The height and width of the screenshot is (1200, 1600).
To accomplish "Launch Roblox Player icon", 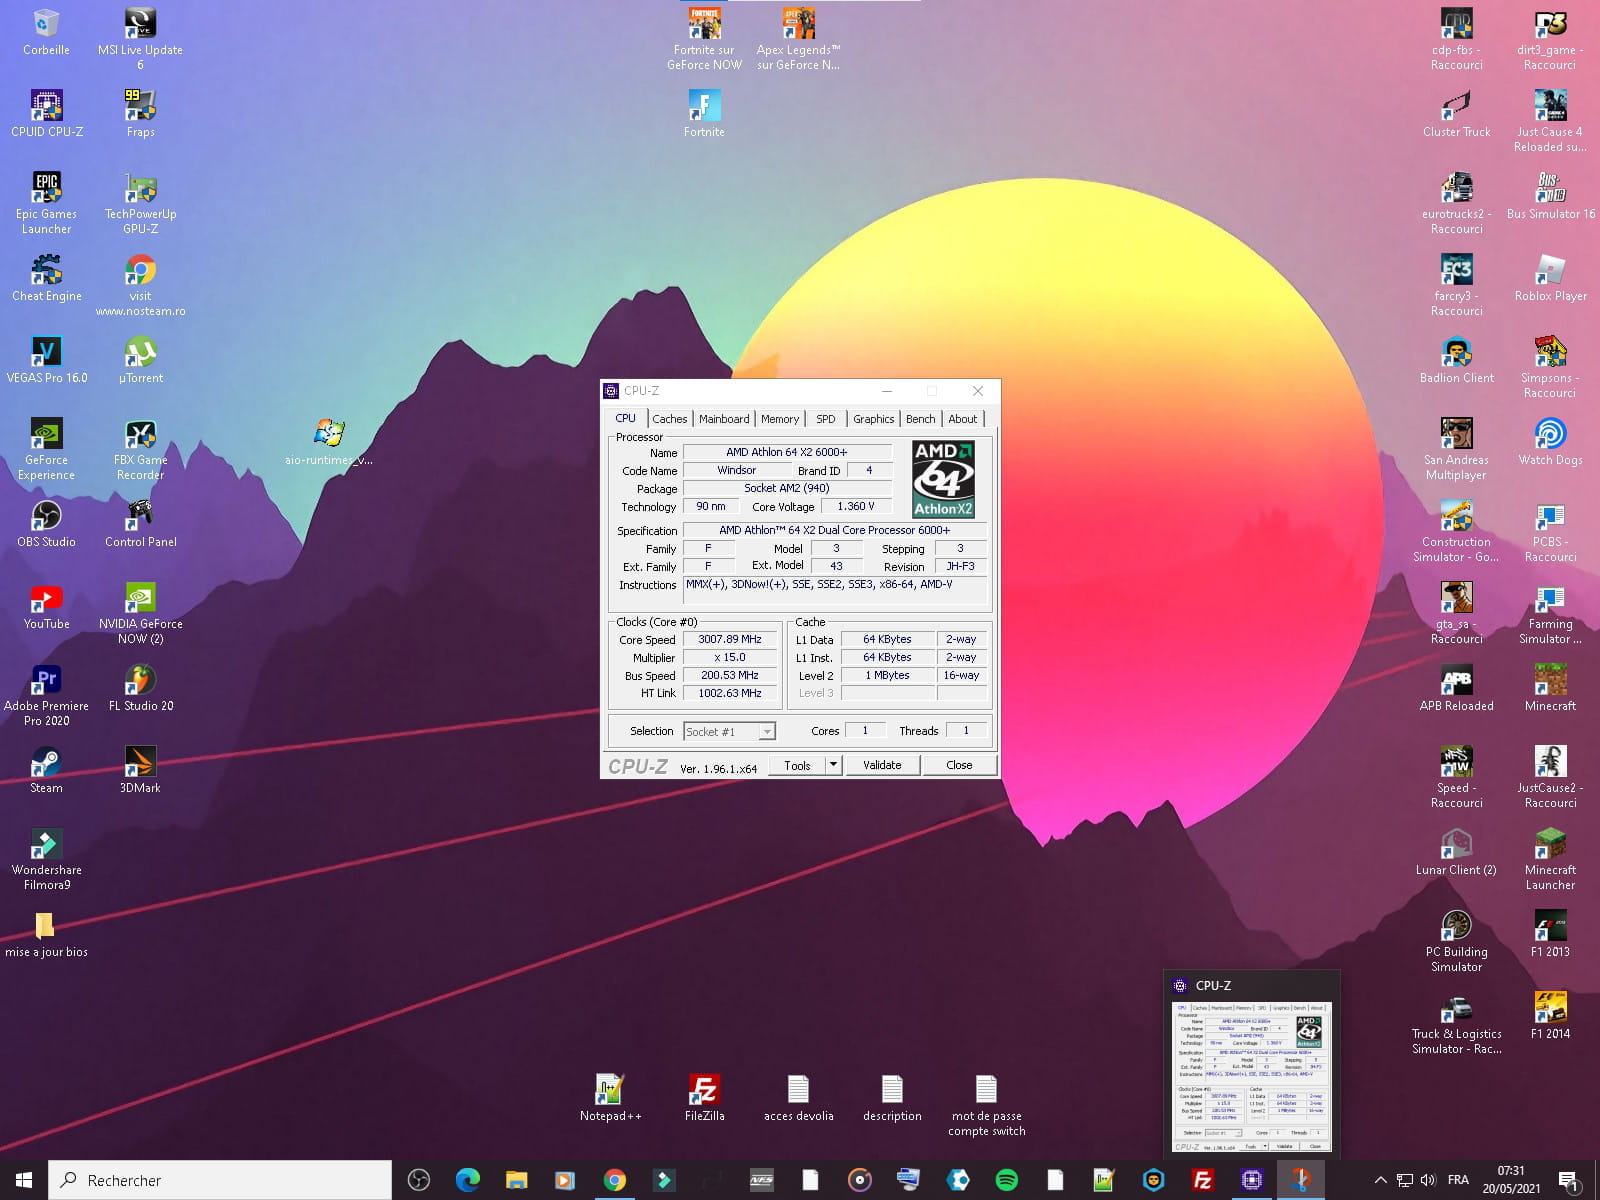I will click(x=1550, y=277).
